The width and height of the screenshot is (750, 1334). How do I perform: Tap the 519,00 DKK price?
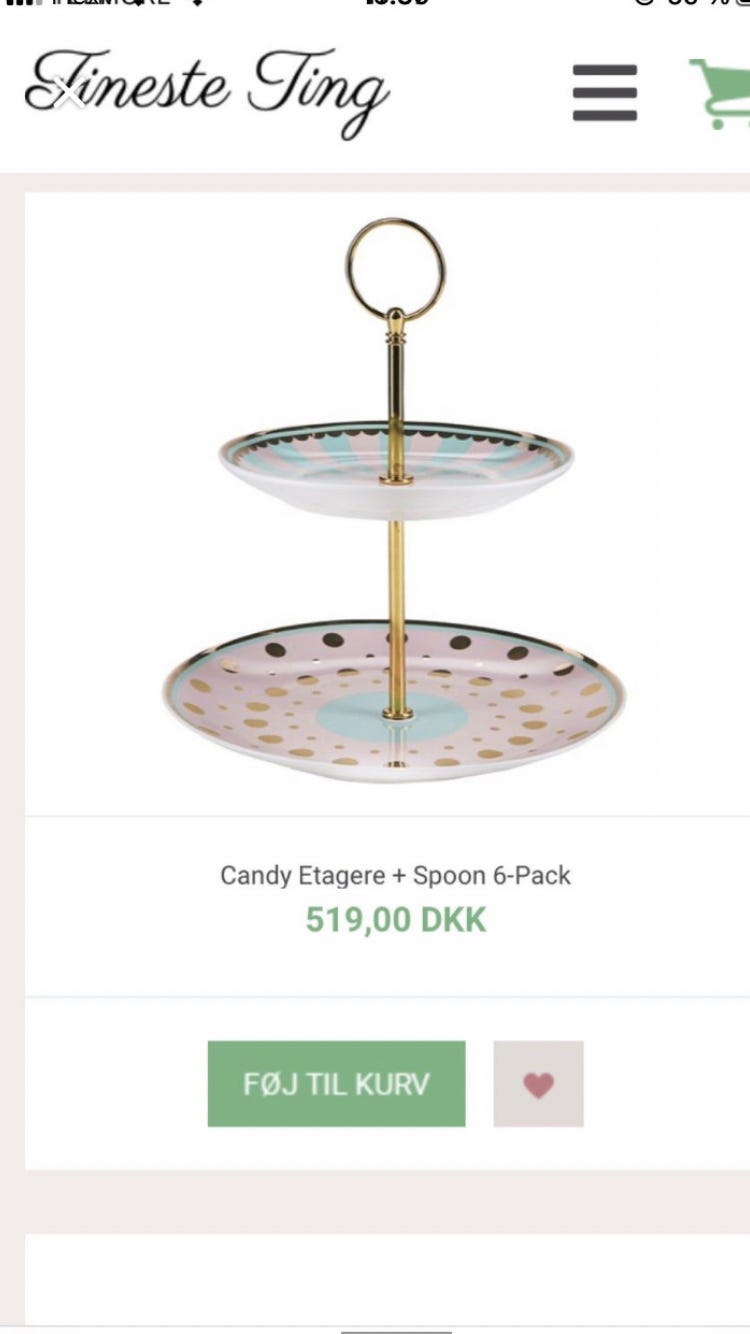[395, 920]
